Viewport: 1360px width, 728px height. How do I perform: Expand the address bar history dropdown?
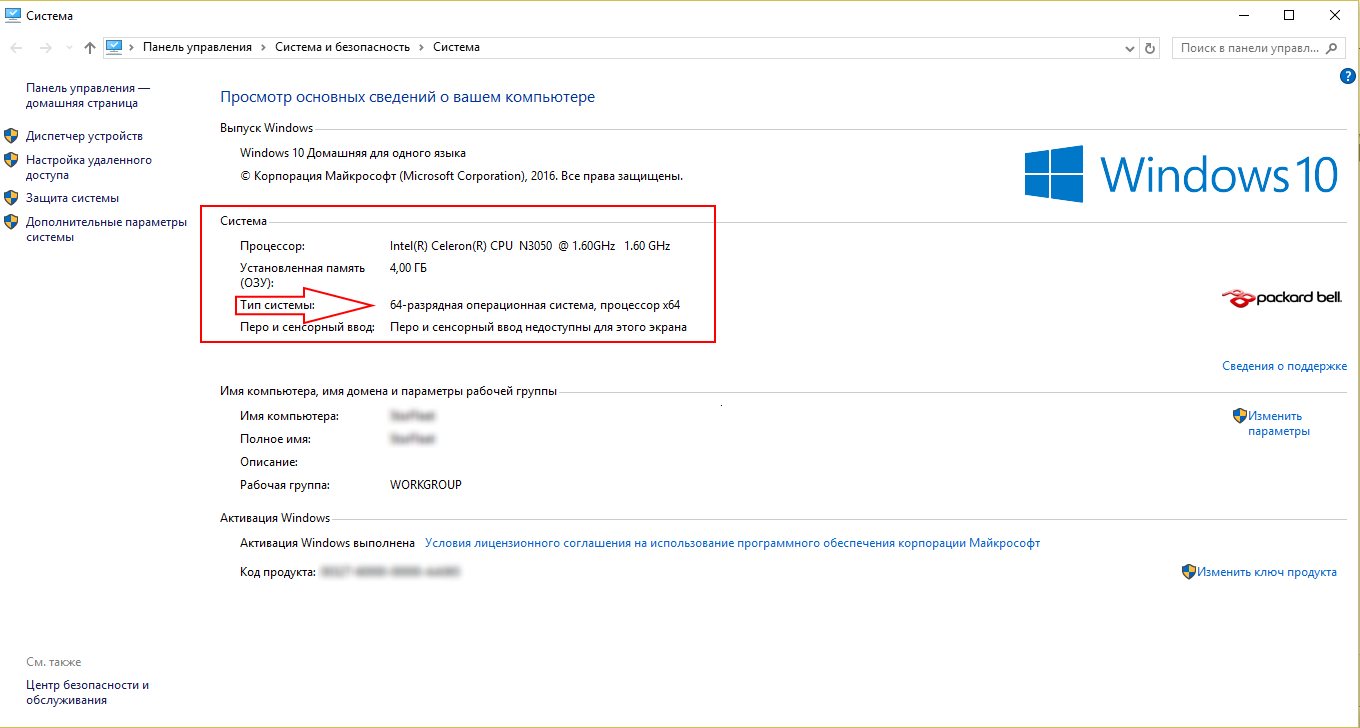(x=1130, y=48)
